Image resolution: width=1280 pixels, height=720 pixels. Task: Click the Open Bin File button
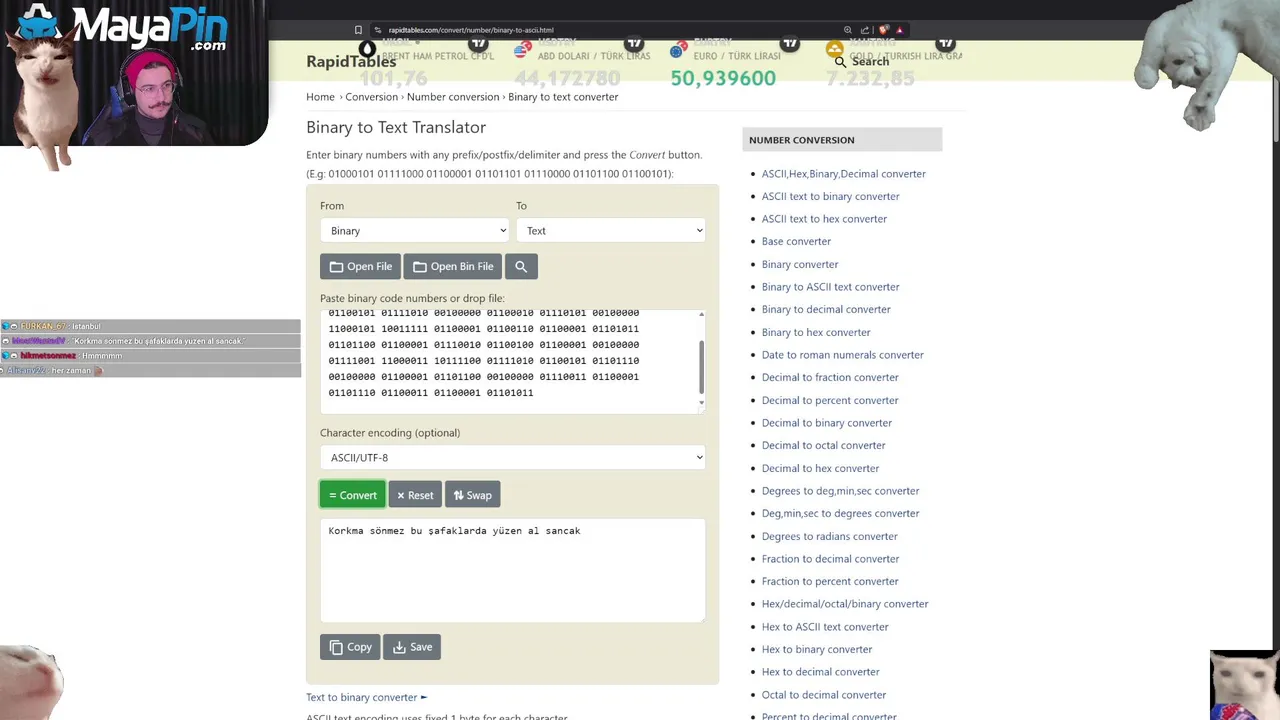click(x=453, y=267)
